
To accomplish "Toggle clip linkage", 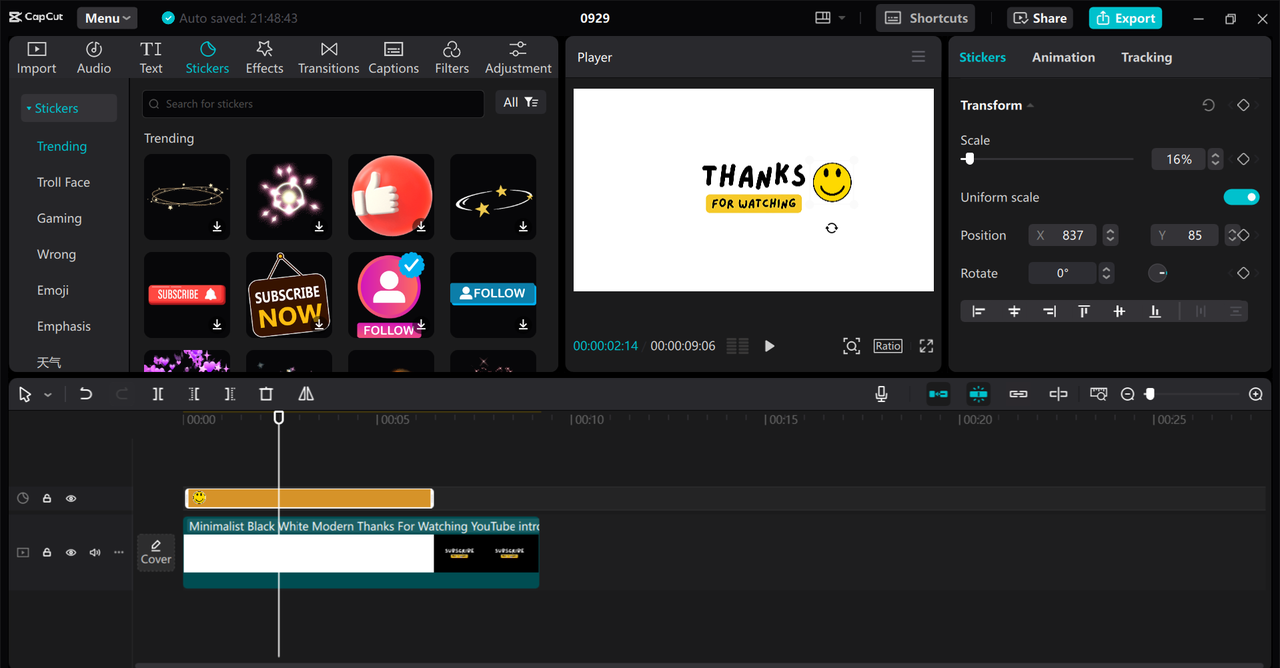I will 1018,394.
